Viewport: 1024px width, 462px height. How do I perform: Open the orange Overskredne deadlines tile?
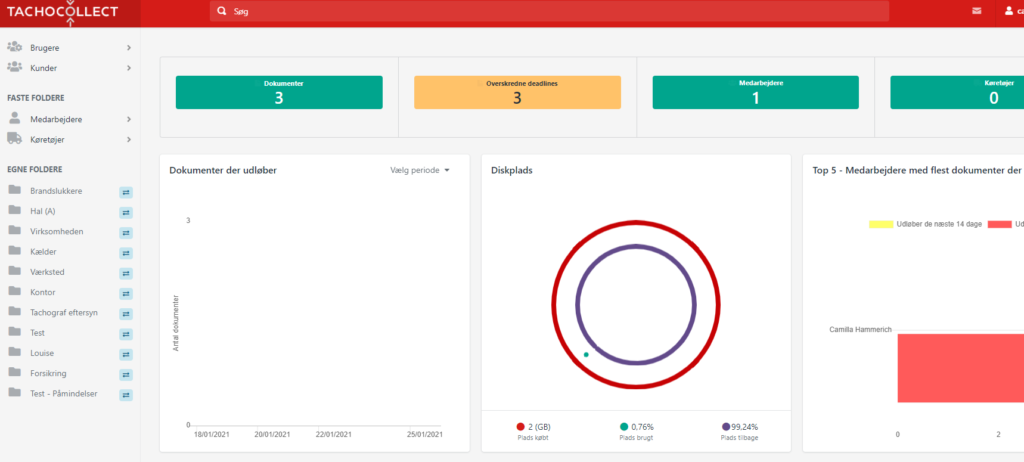point(517,92)
